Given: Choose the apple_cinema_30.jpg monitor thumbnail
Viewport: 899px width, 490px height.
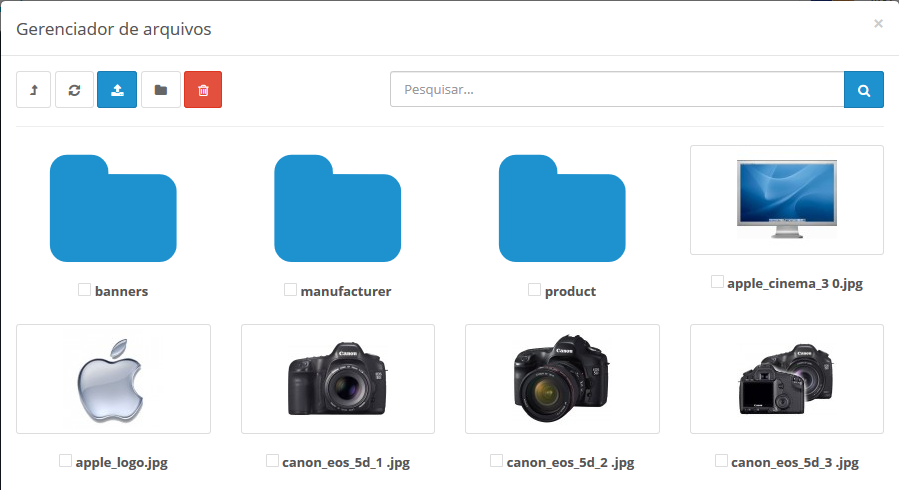Looking at the screenshot, I should (x=787, y=200).
